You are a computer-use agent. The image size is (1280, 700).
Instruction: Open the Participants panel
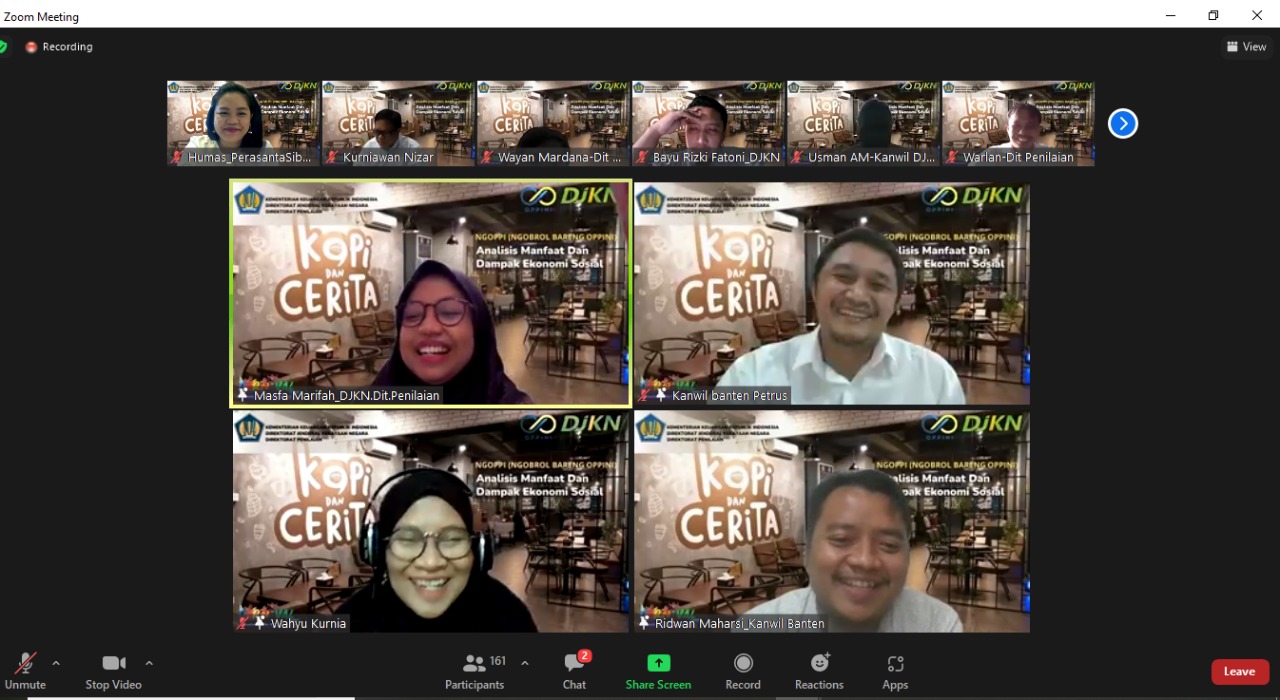coord(475,670)
